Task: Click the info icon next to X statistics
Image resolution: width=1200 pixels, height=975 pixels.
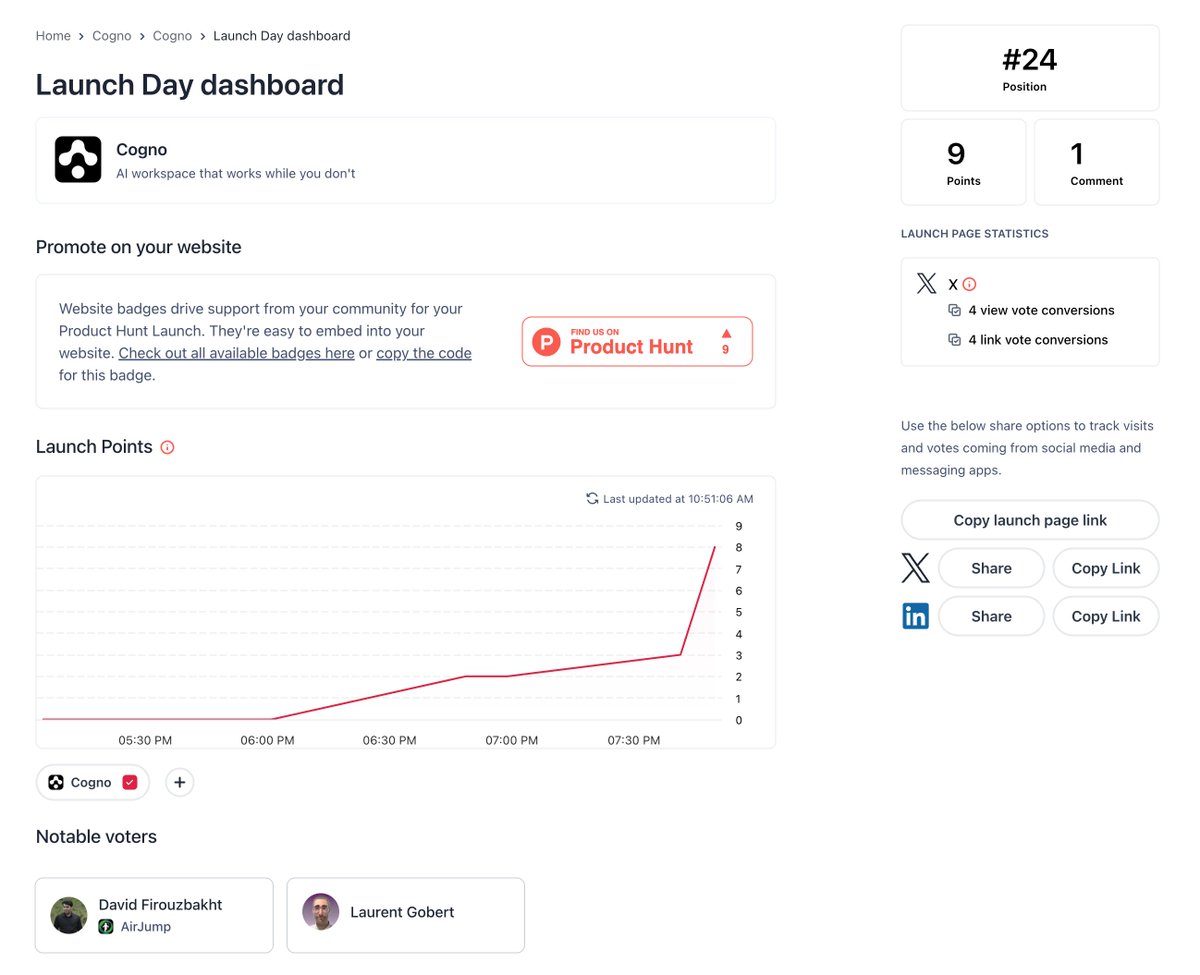Action: click(969, 284)
